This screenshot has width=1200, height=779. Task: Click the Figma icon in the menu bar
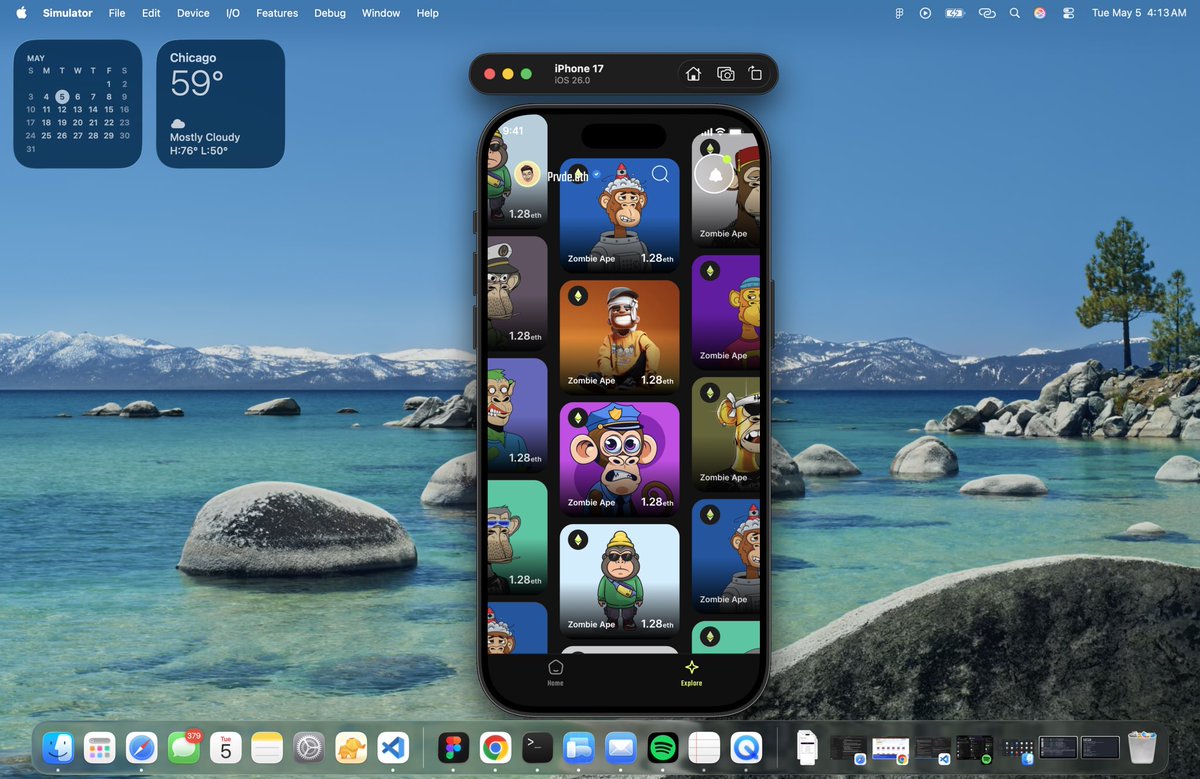coord(900,13)
